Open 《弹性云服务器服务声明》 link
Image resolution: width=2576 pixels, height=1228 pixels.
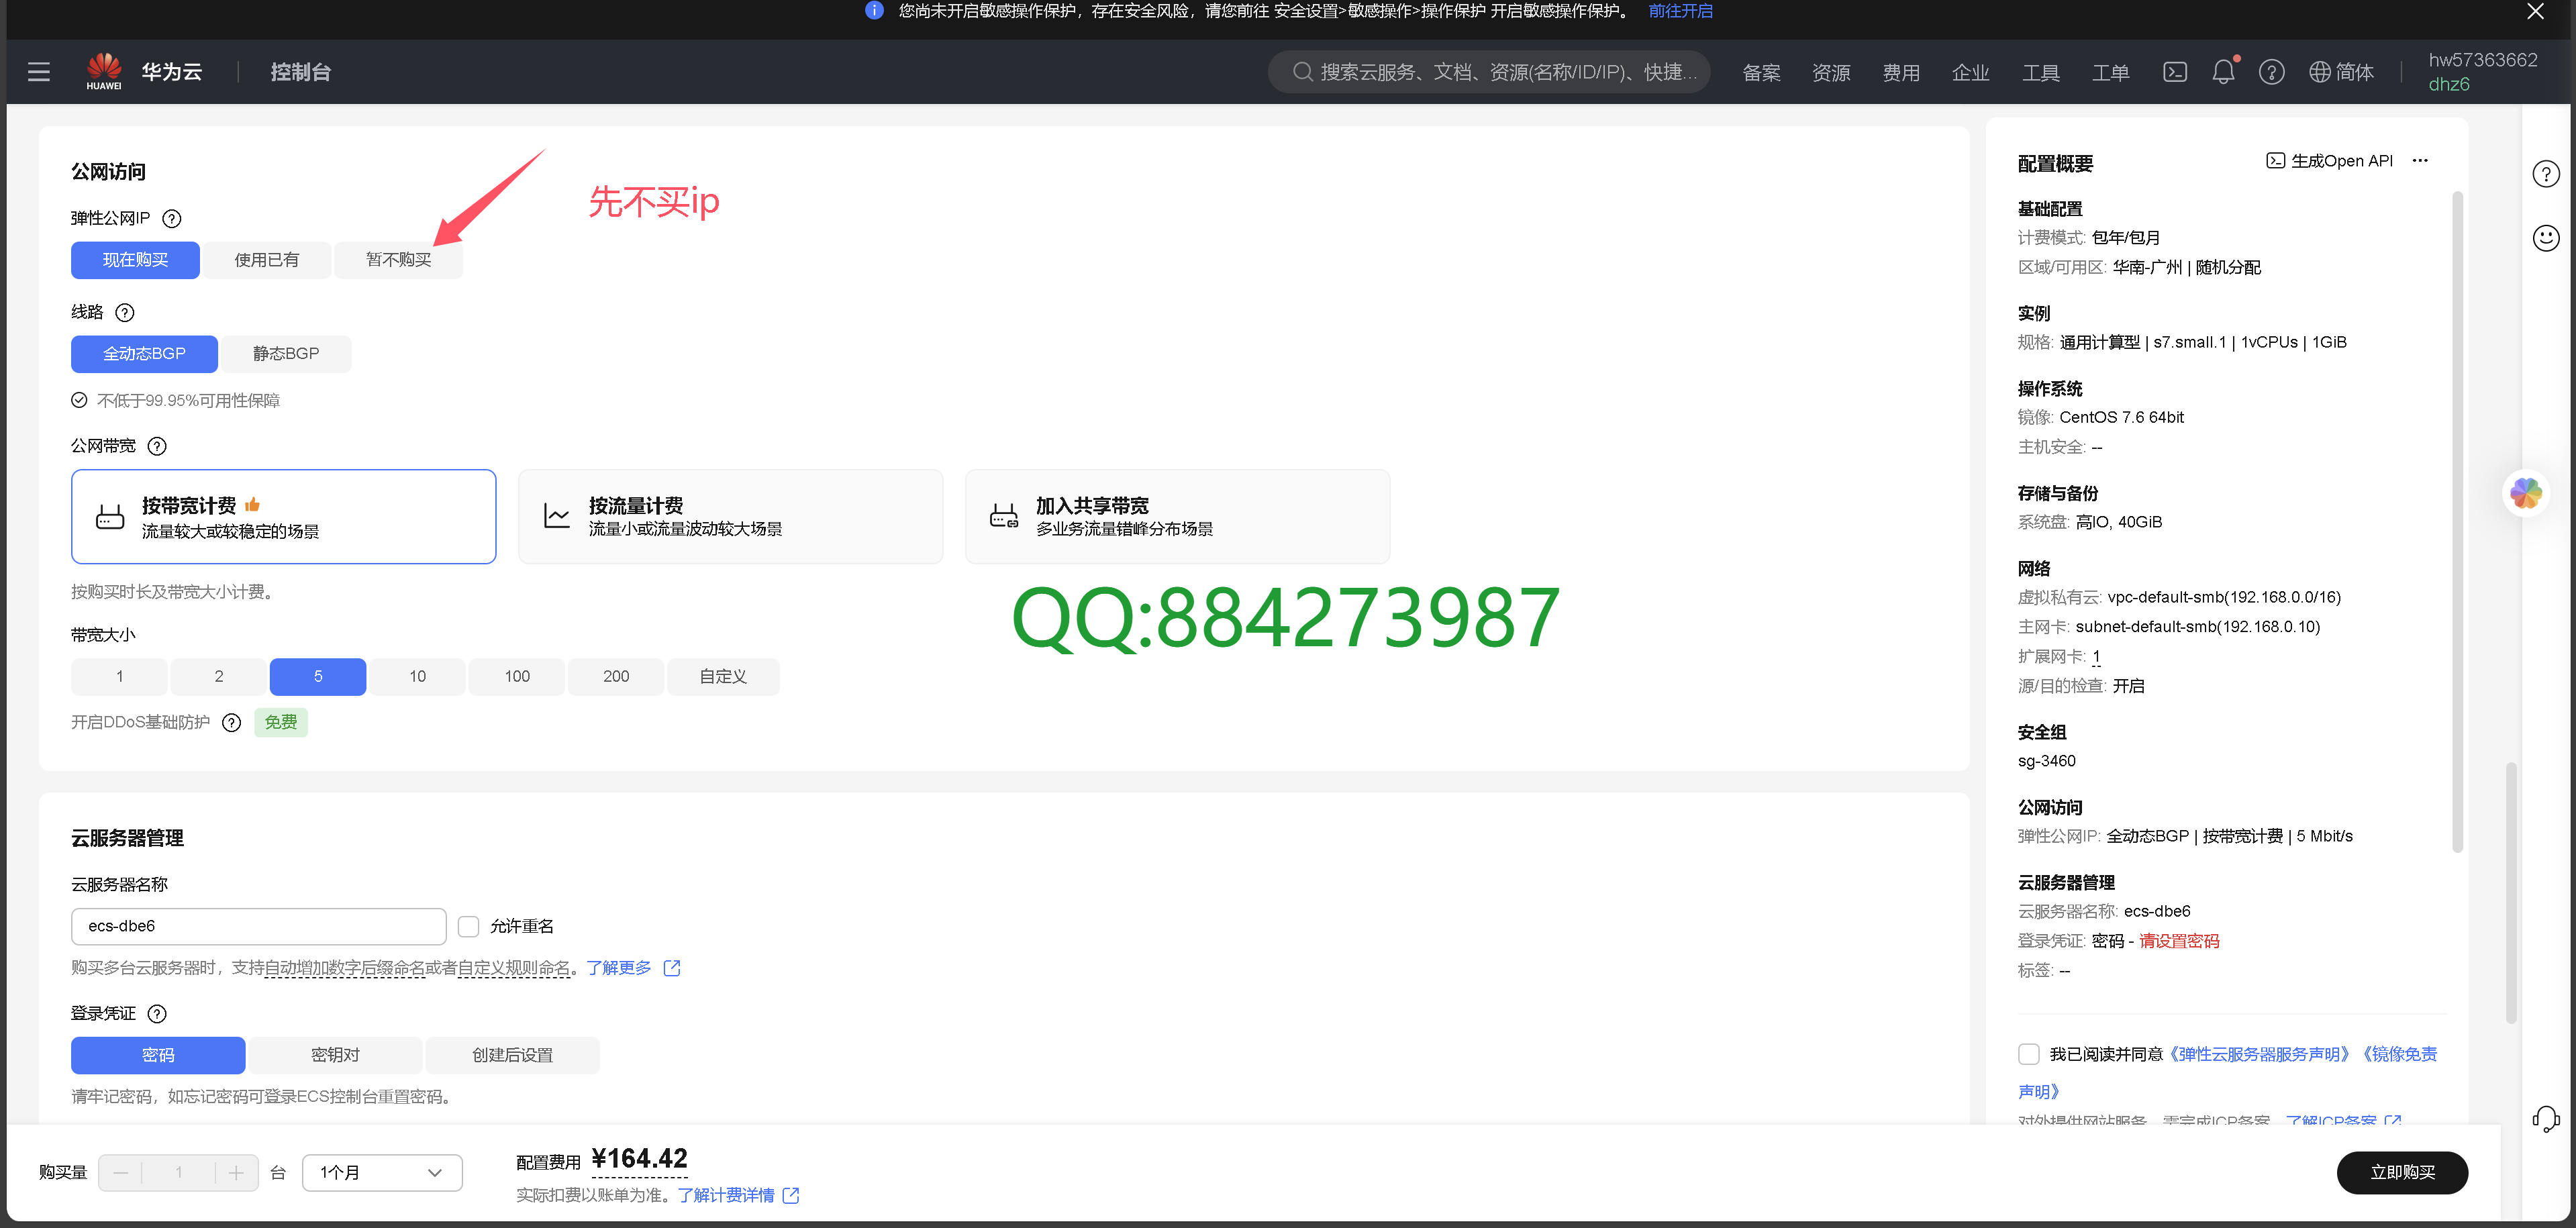(2259, 1054)
